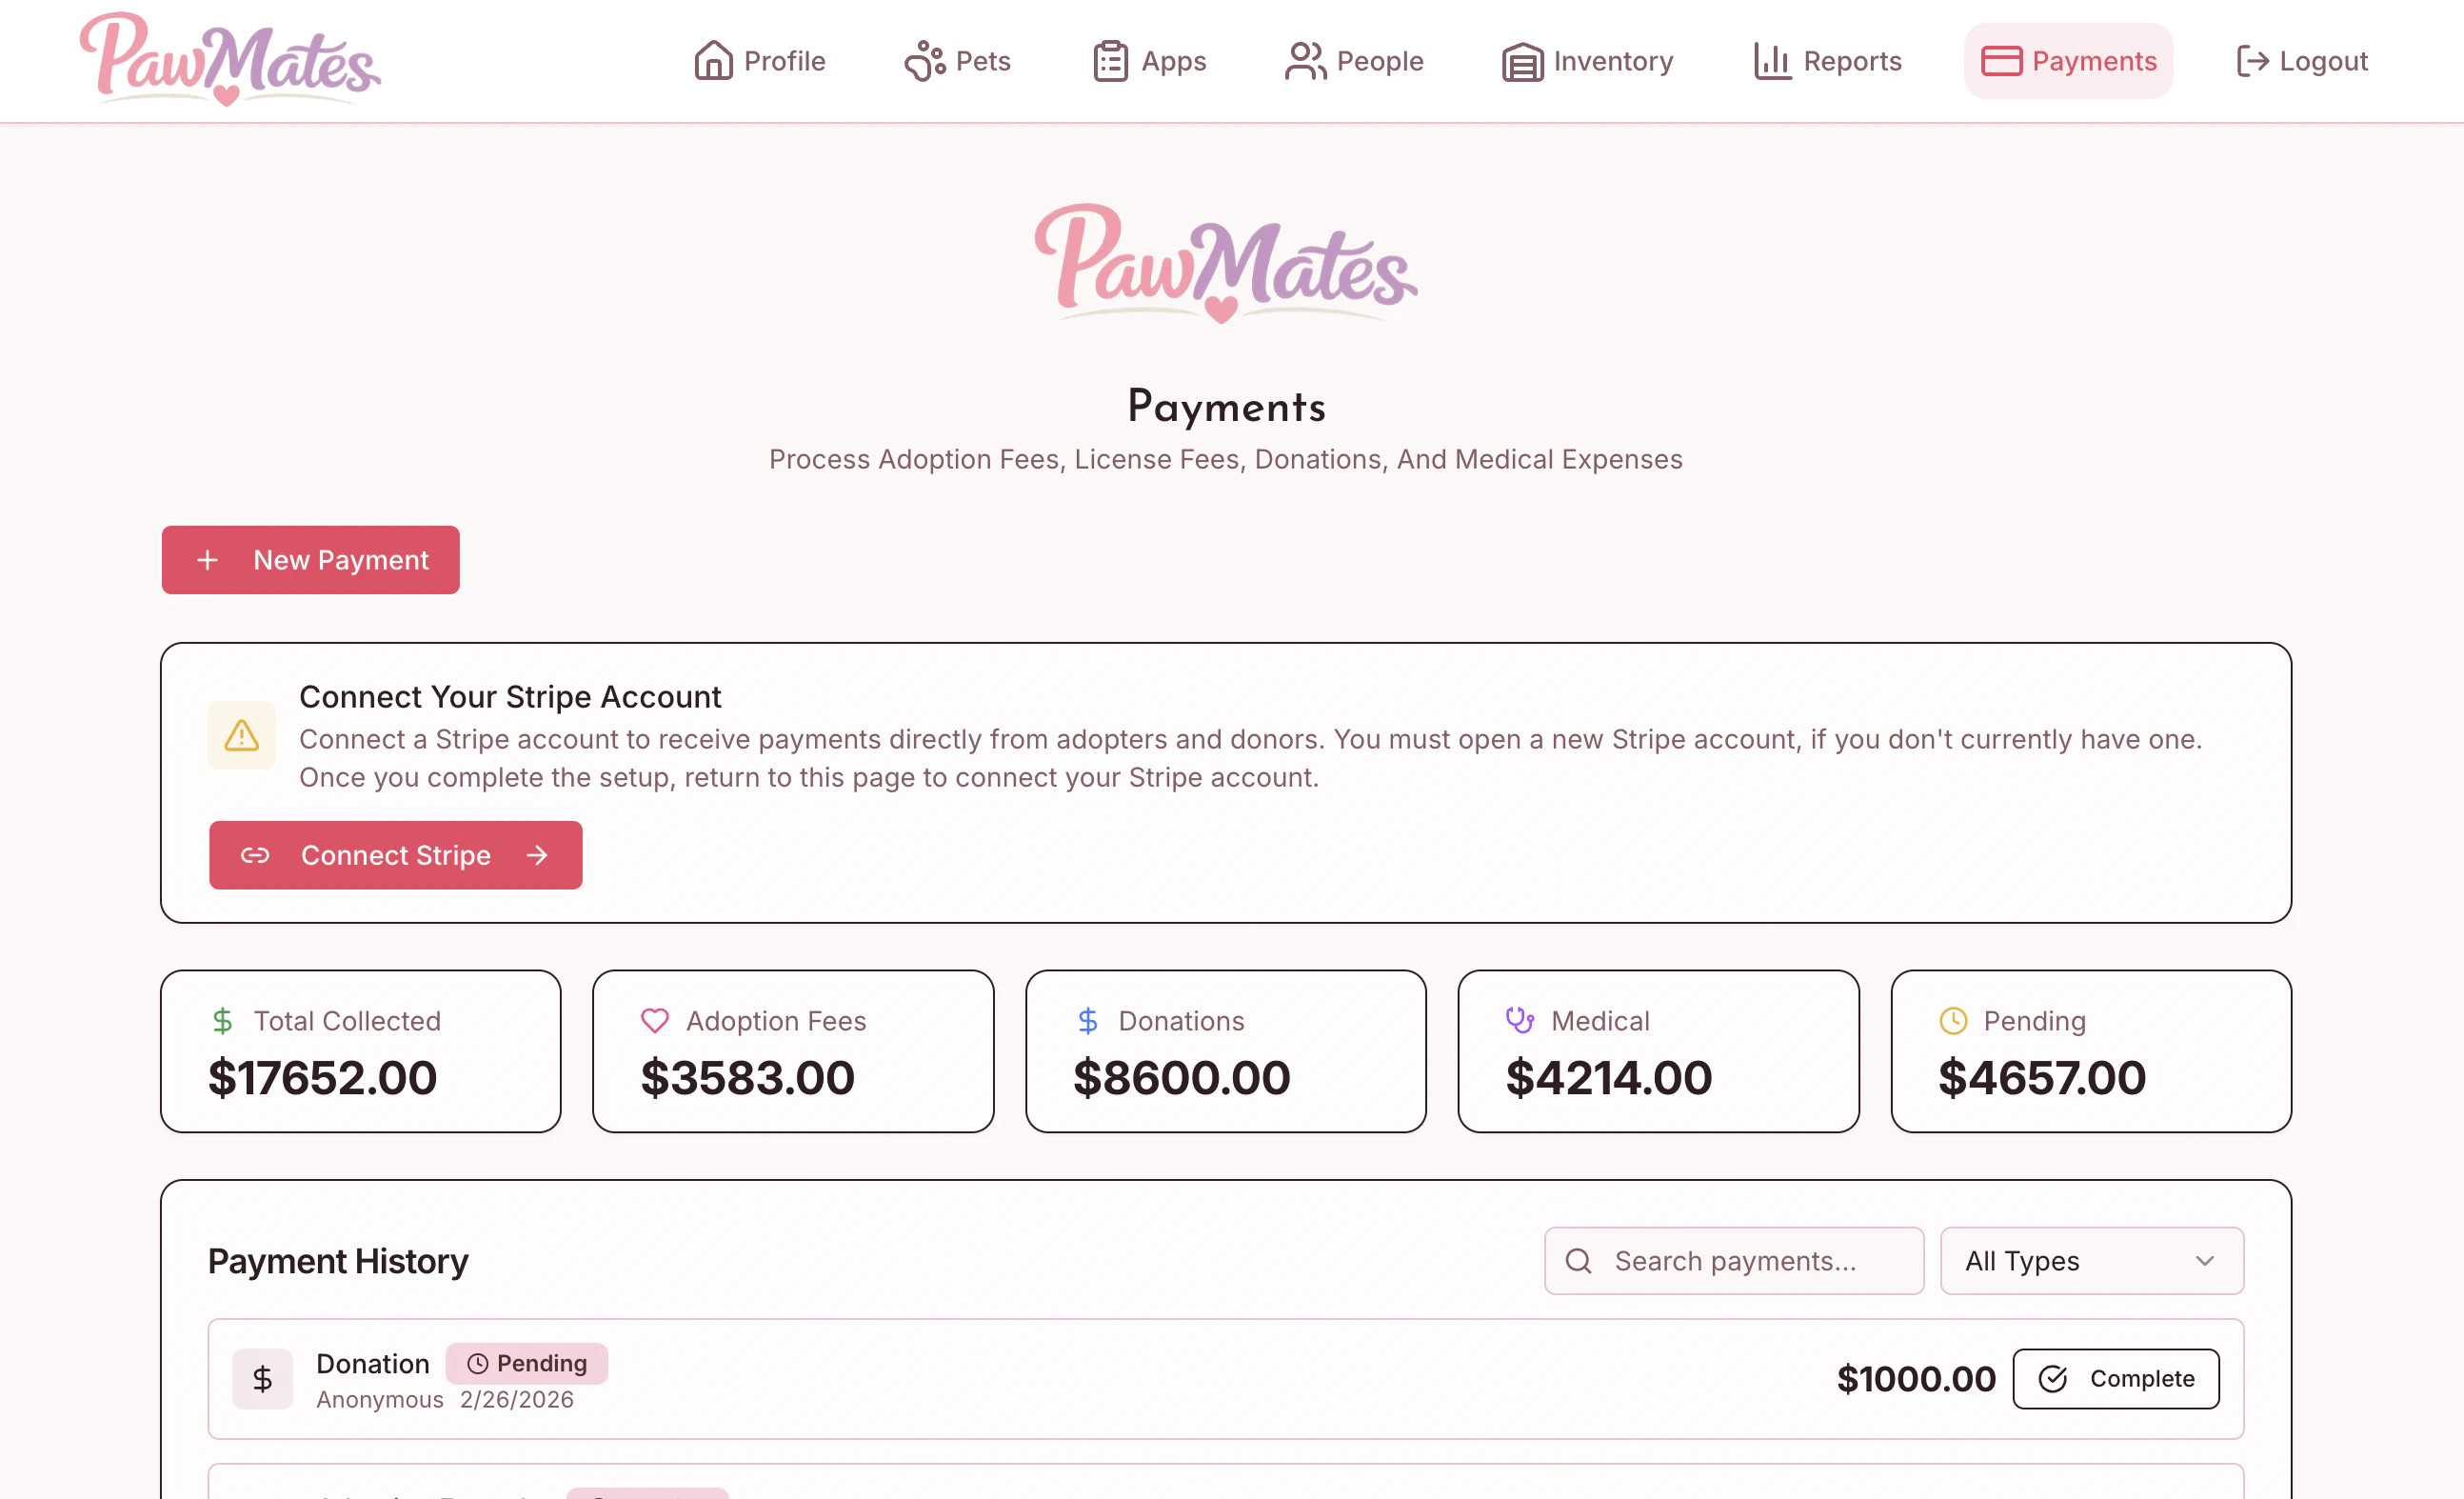Mark the $1000 donation as Complete
Screen dimensions: 2464x1499
pos(2115,1378)
